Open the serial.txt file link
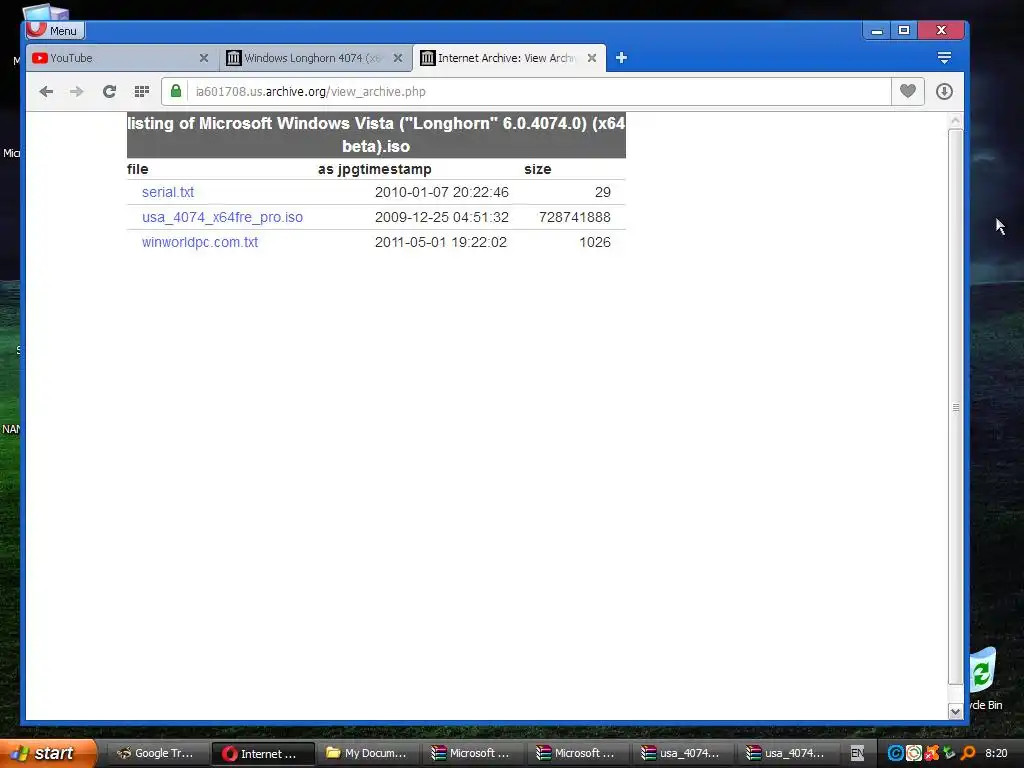Image resolution: width=1024 pixels, height=768 pixels. click(x=168, y=192)
